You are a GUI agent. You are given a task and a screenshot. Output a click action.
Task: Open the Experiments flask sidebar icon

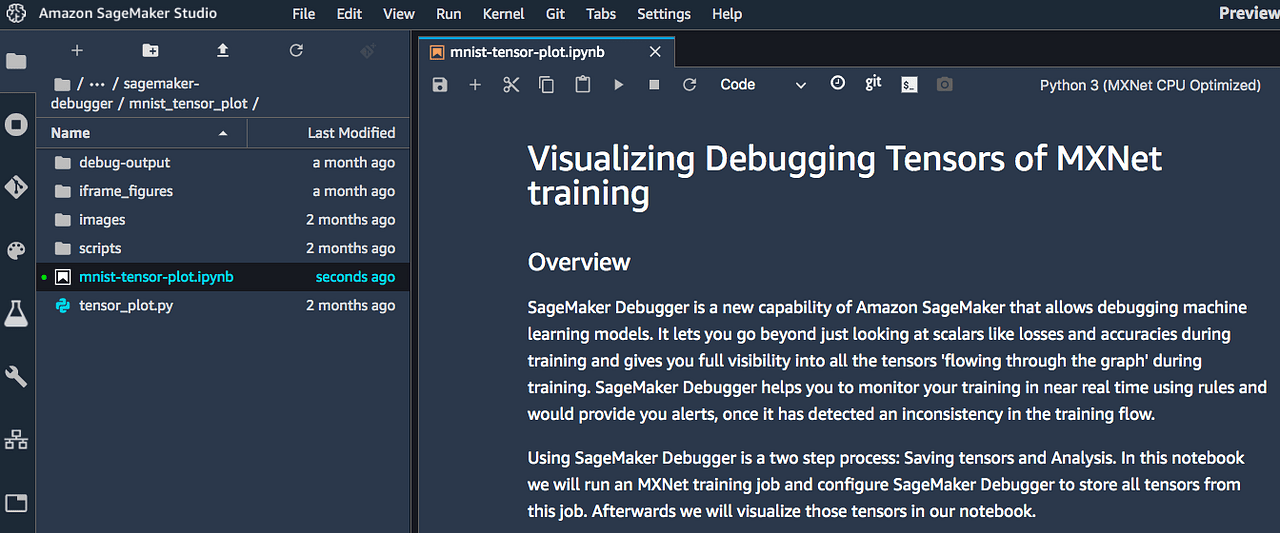click(16, 314)
